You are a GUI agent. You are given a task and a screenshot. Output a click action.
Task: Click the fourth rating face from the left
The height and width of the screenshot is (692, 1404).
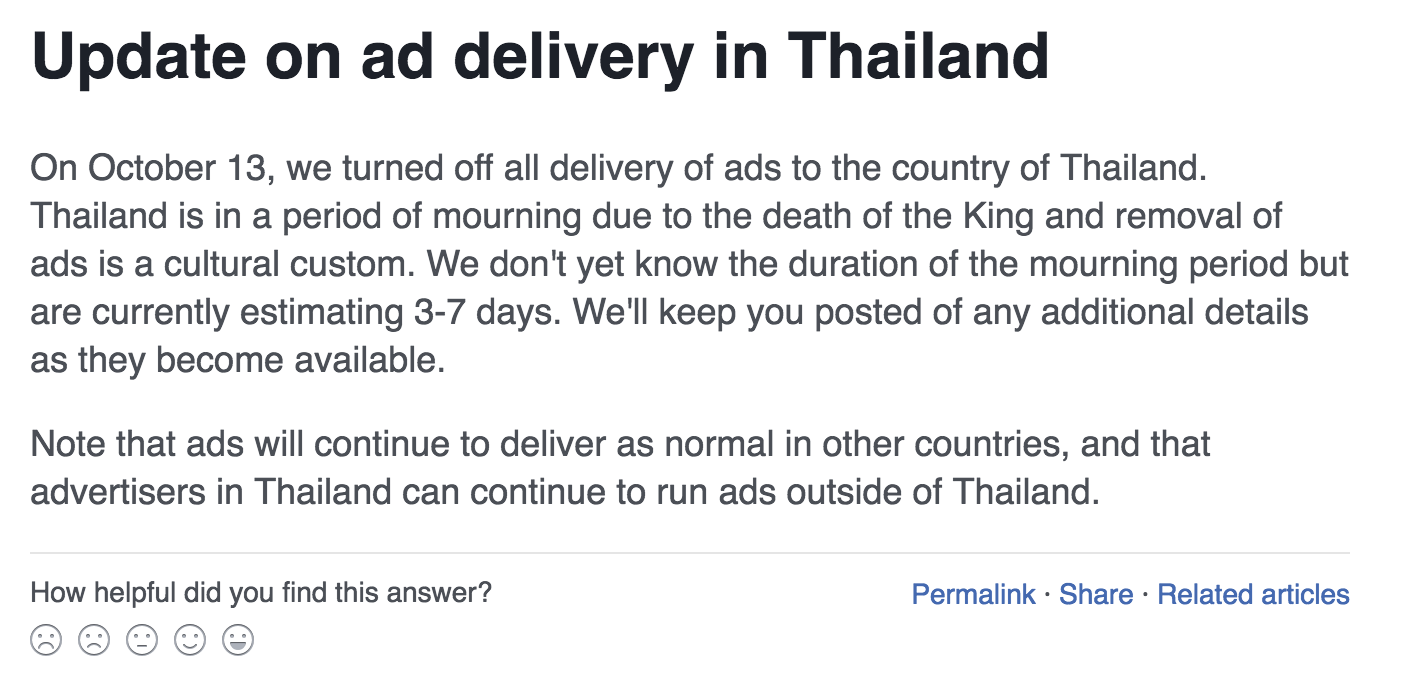(x=189, y=638)
